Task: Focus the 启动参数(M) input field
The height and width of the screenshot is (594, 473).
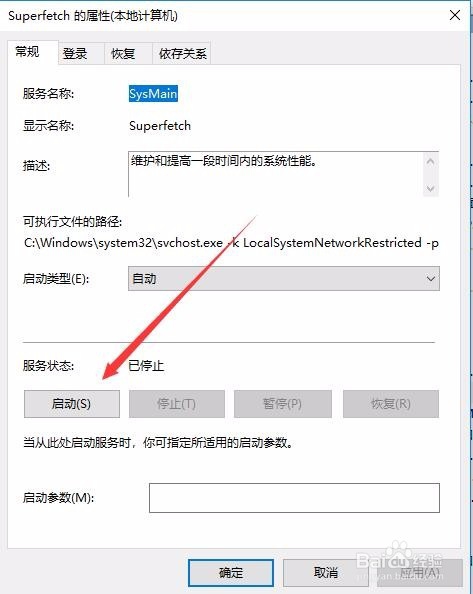Action: click(x=294, y=498)
